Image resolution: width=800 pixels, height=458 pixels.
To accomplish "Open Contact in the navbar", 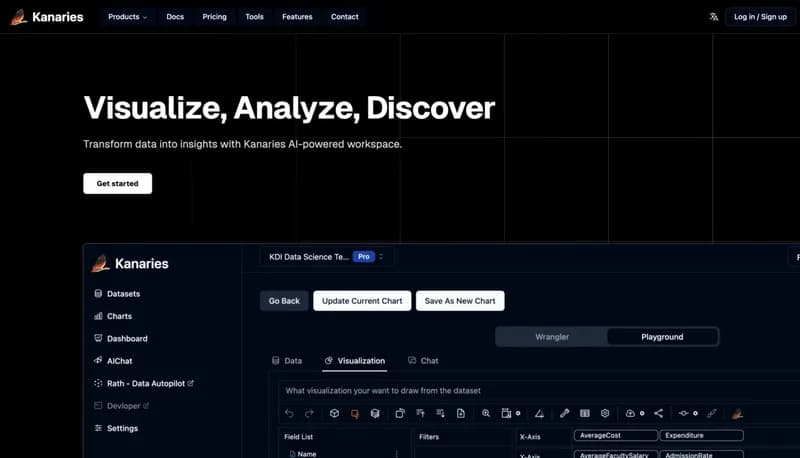I will coord(344,17).
